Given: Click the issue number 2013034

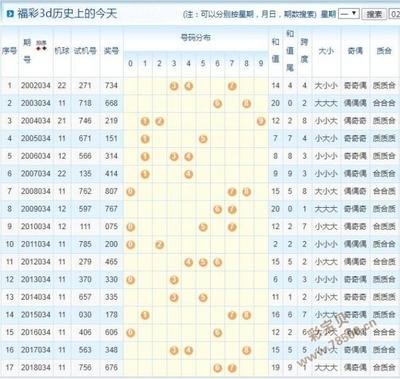Looking at the screenshot, I should coord(36,279).
